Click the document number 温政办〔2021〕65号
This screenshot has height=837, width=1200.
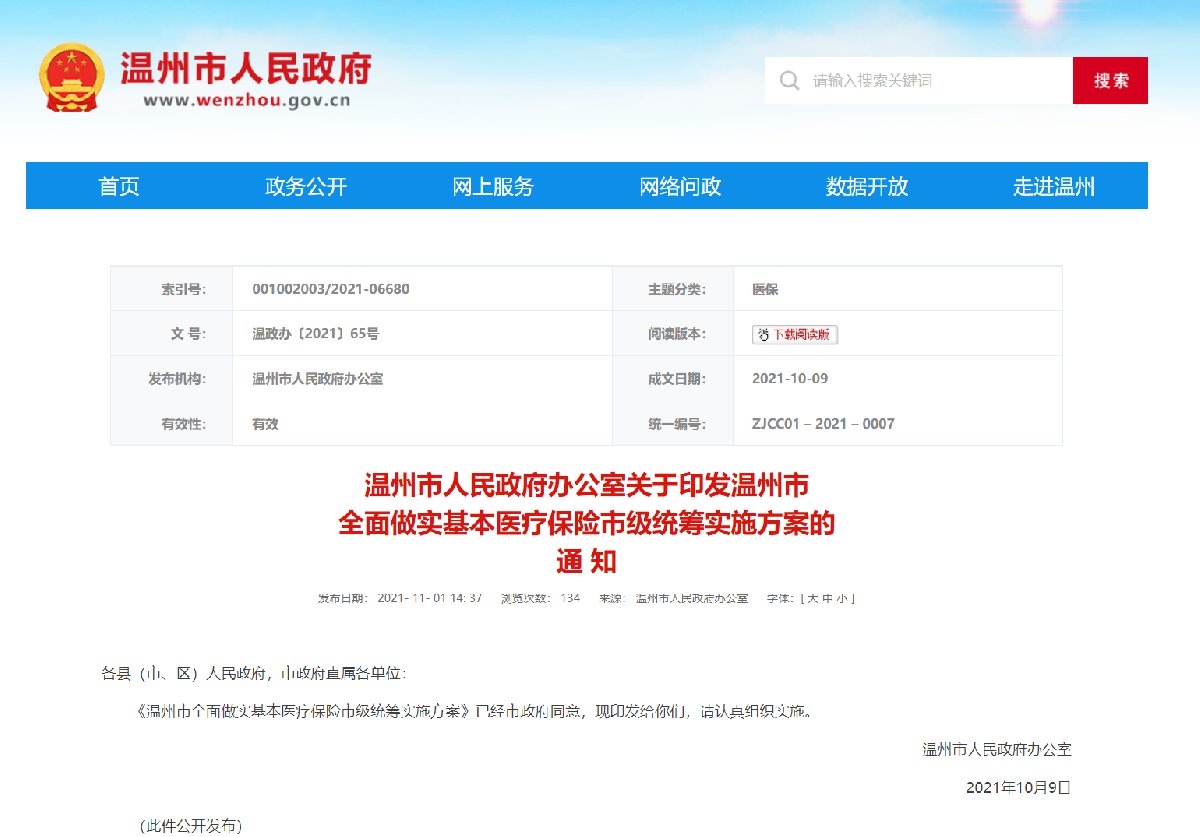pyautogui.click(x=315, y=334)
